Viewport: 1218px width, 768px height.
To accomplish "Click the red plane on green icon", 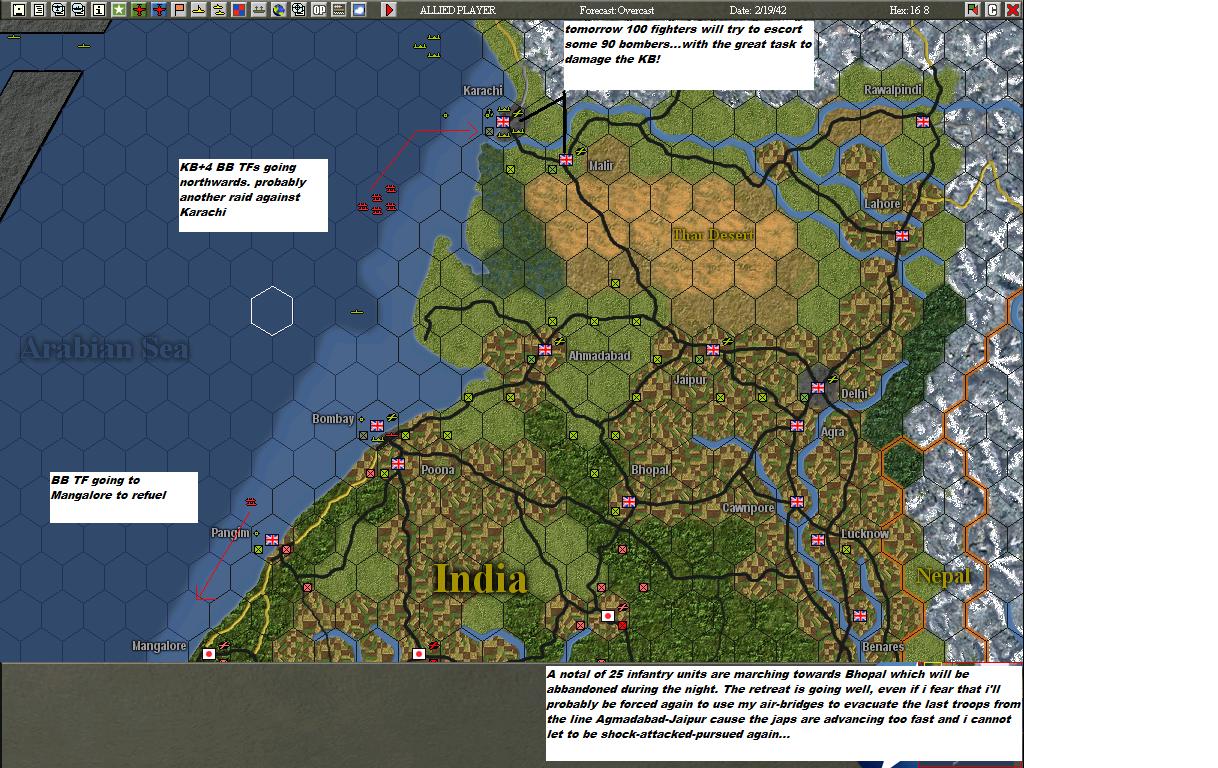I will coord(139,10).
